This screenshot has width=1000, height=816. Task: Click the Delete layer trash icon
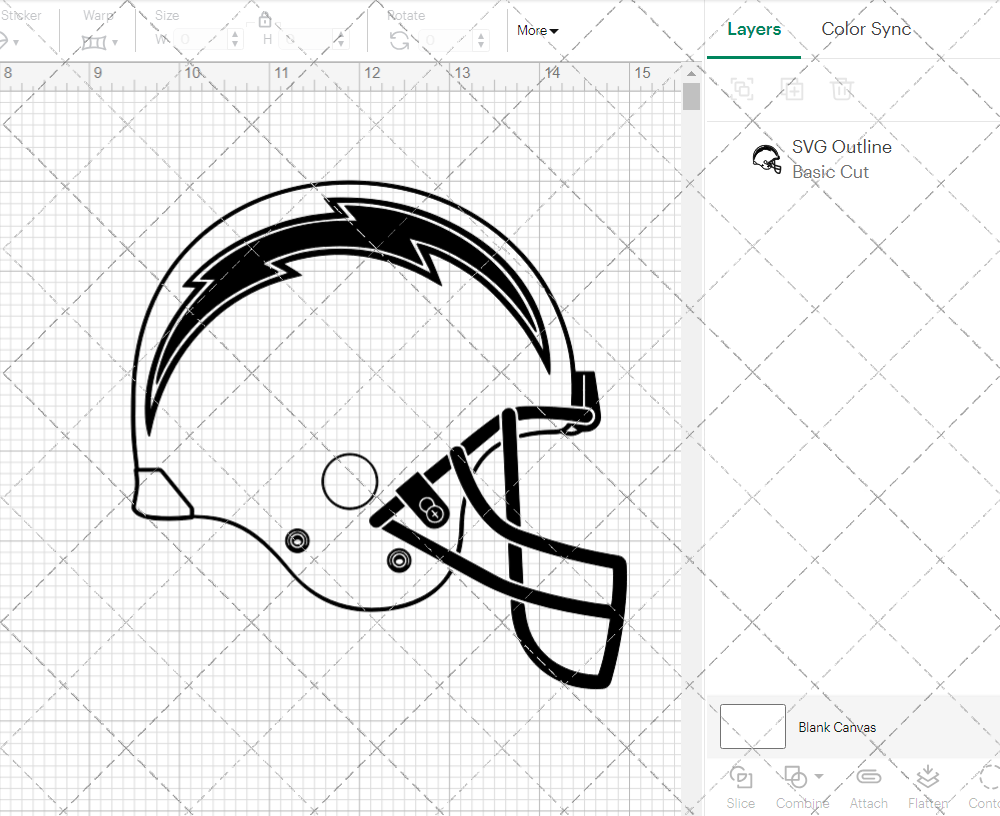click(x=842, y=89)
